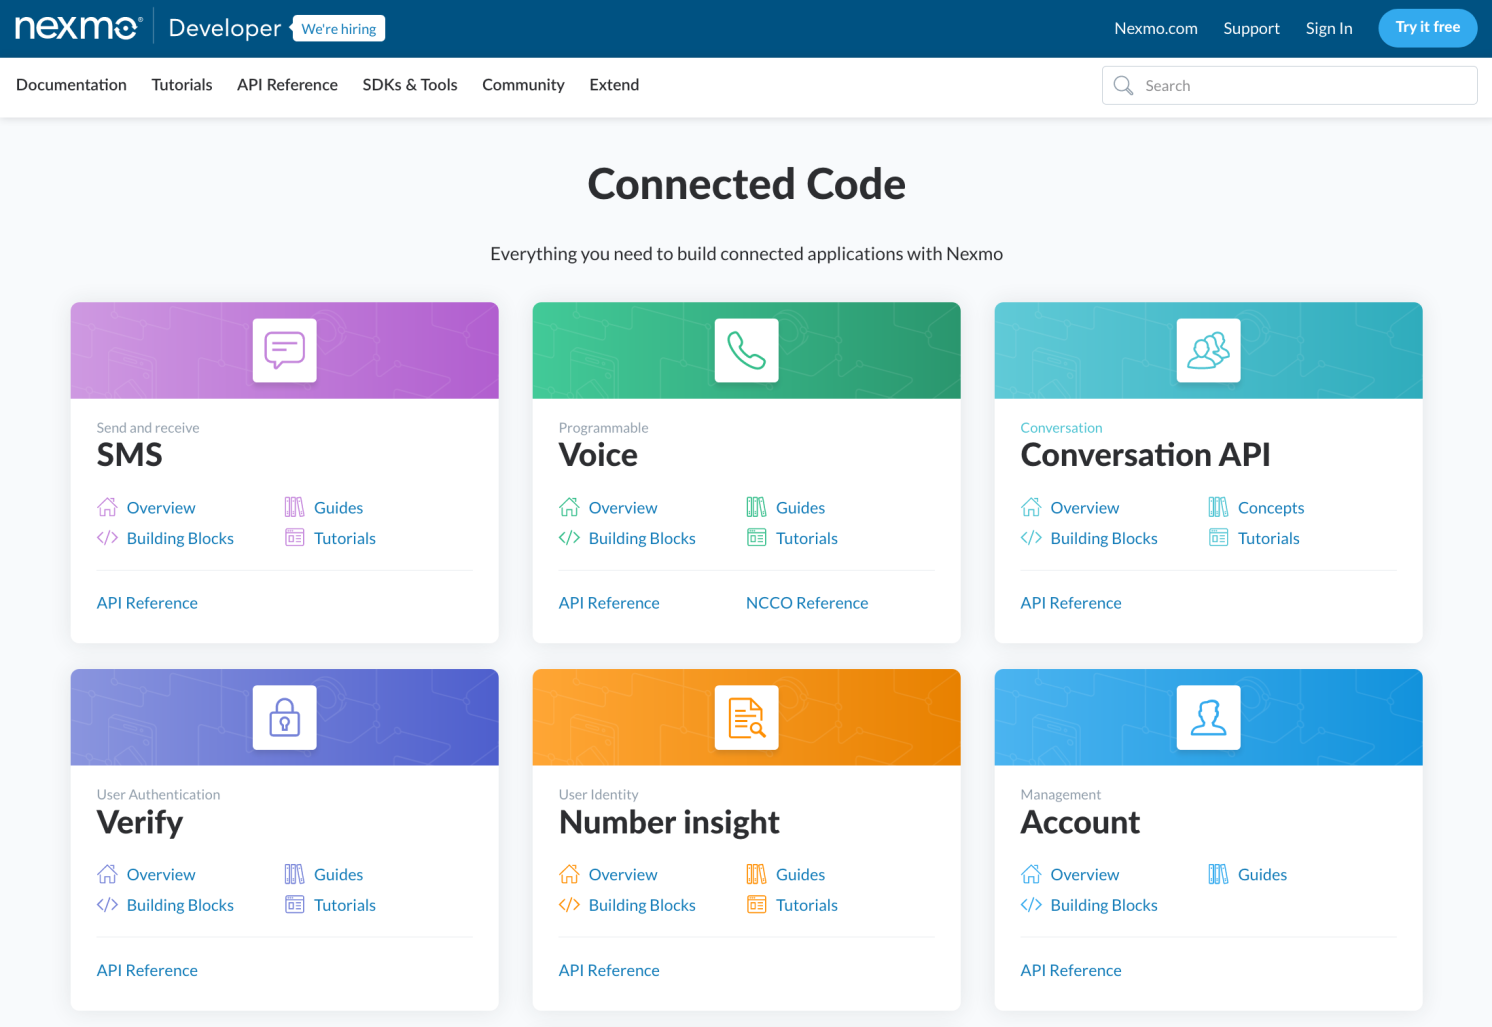1492x1027 pixels.
Task: Click the books icon beside Concepts
Action: point(1218,507)
